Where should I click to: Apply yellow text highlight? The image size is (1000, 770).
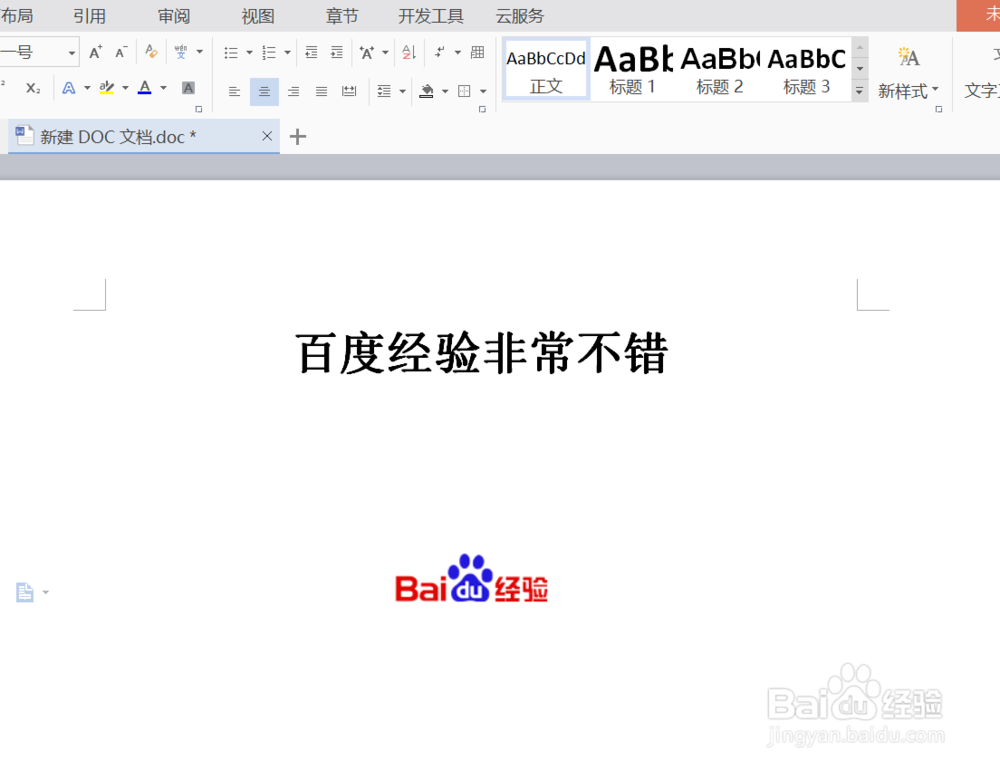[x=107, y=88]
